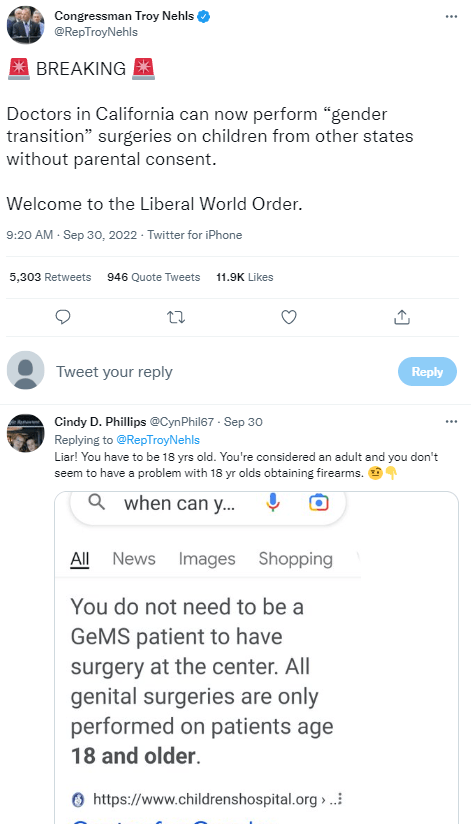Click the blue Reply button
This screenshot has height=824, width=471.
click(x=427, y=372)
